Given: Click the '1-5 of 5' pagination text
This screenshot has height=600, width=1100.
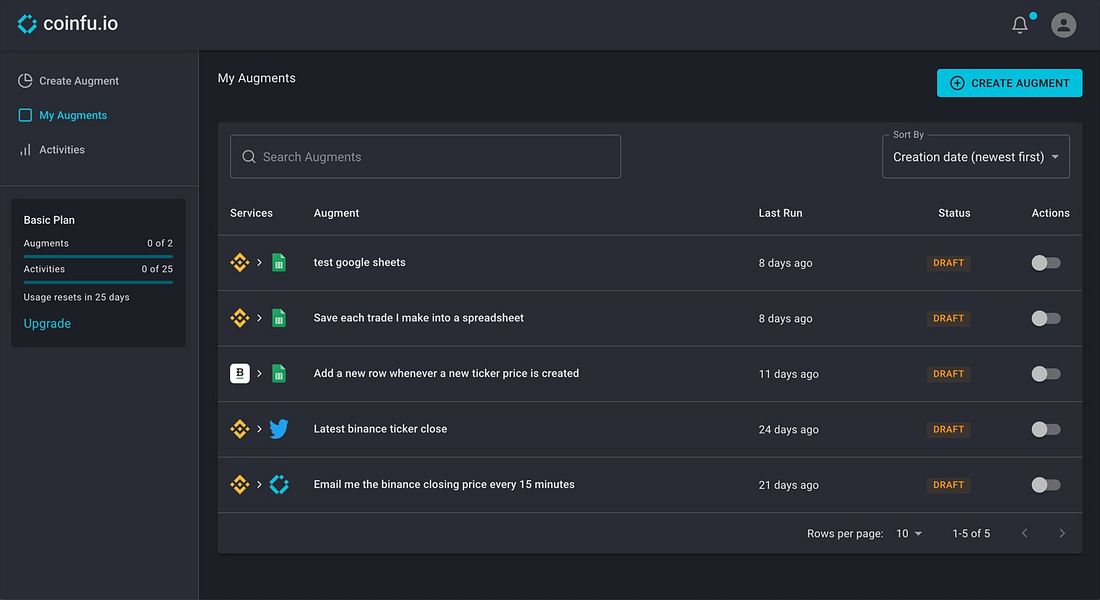Looking at the screenshot, I should [971, 533].
